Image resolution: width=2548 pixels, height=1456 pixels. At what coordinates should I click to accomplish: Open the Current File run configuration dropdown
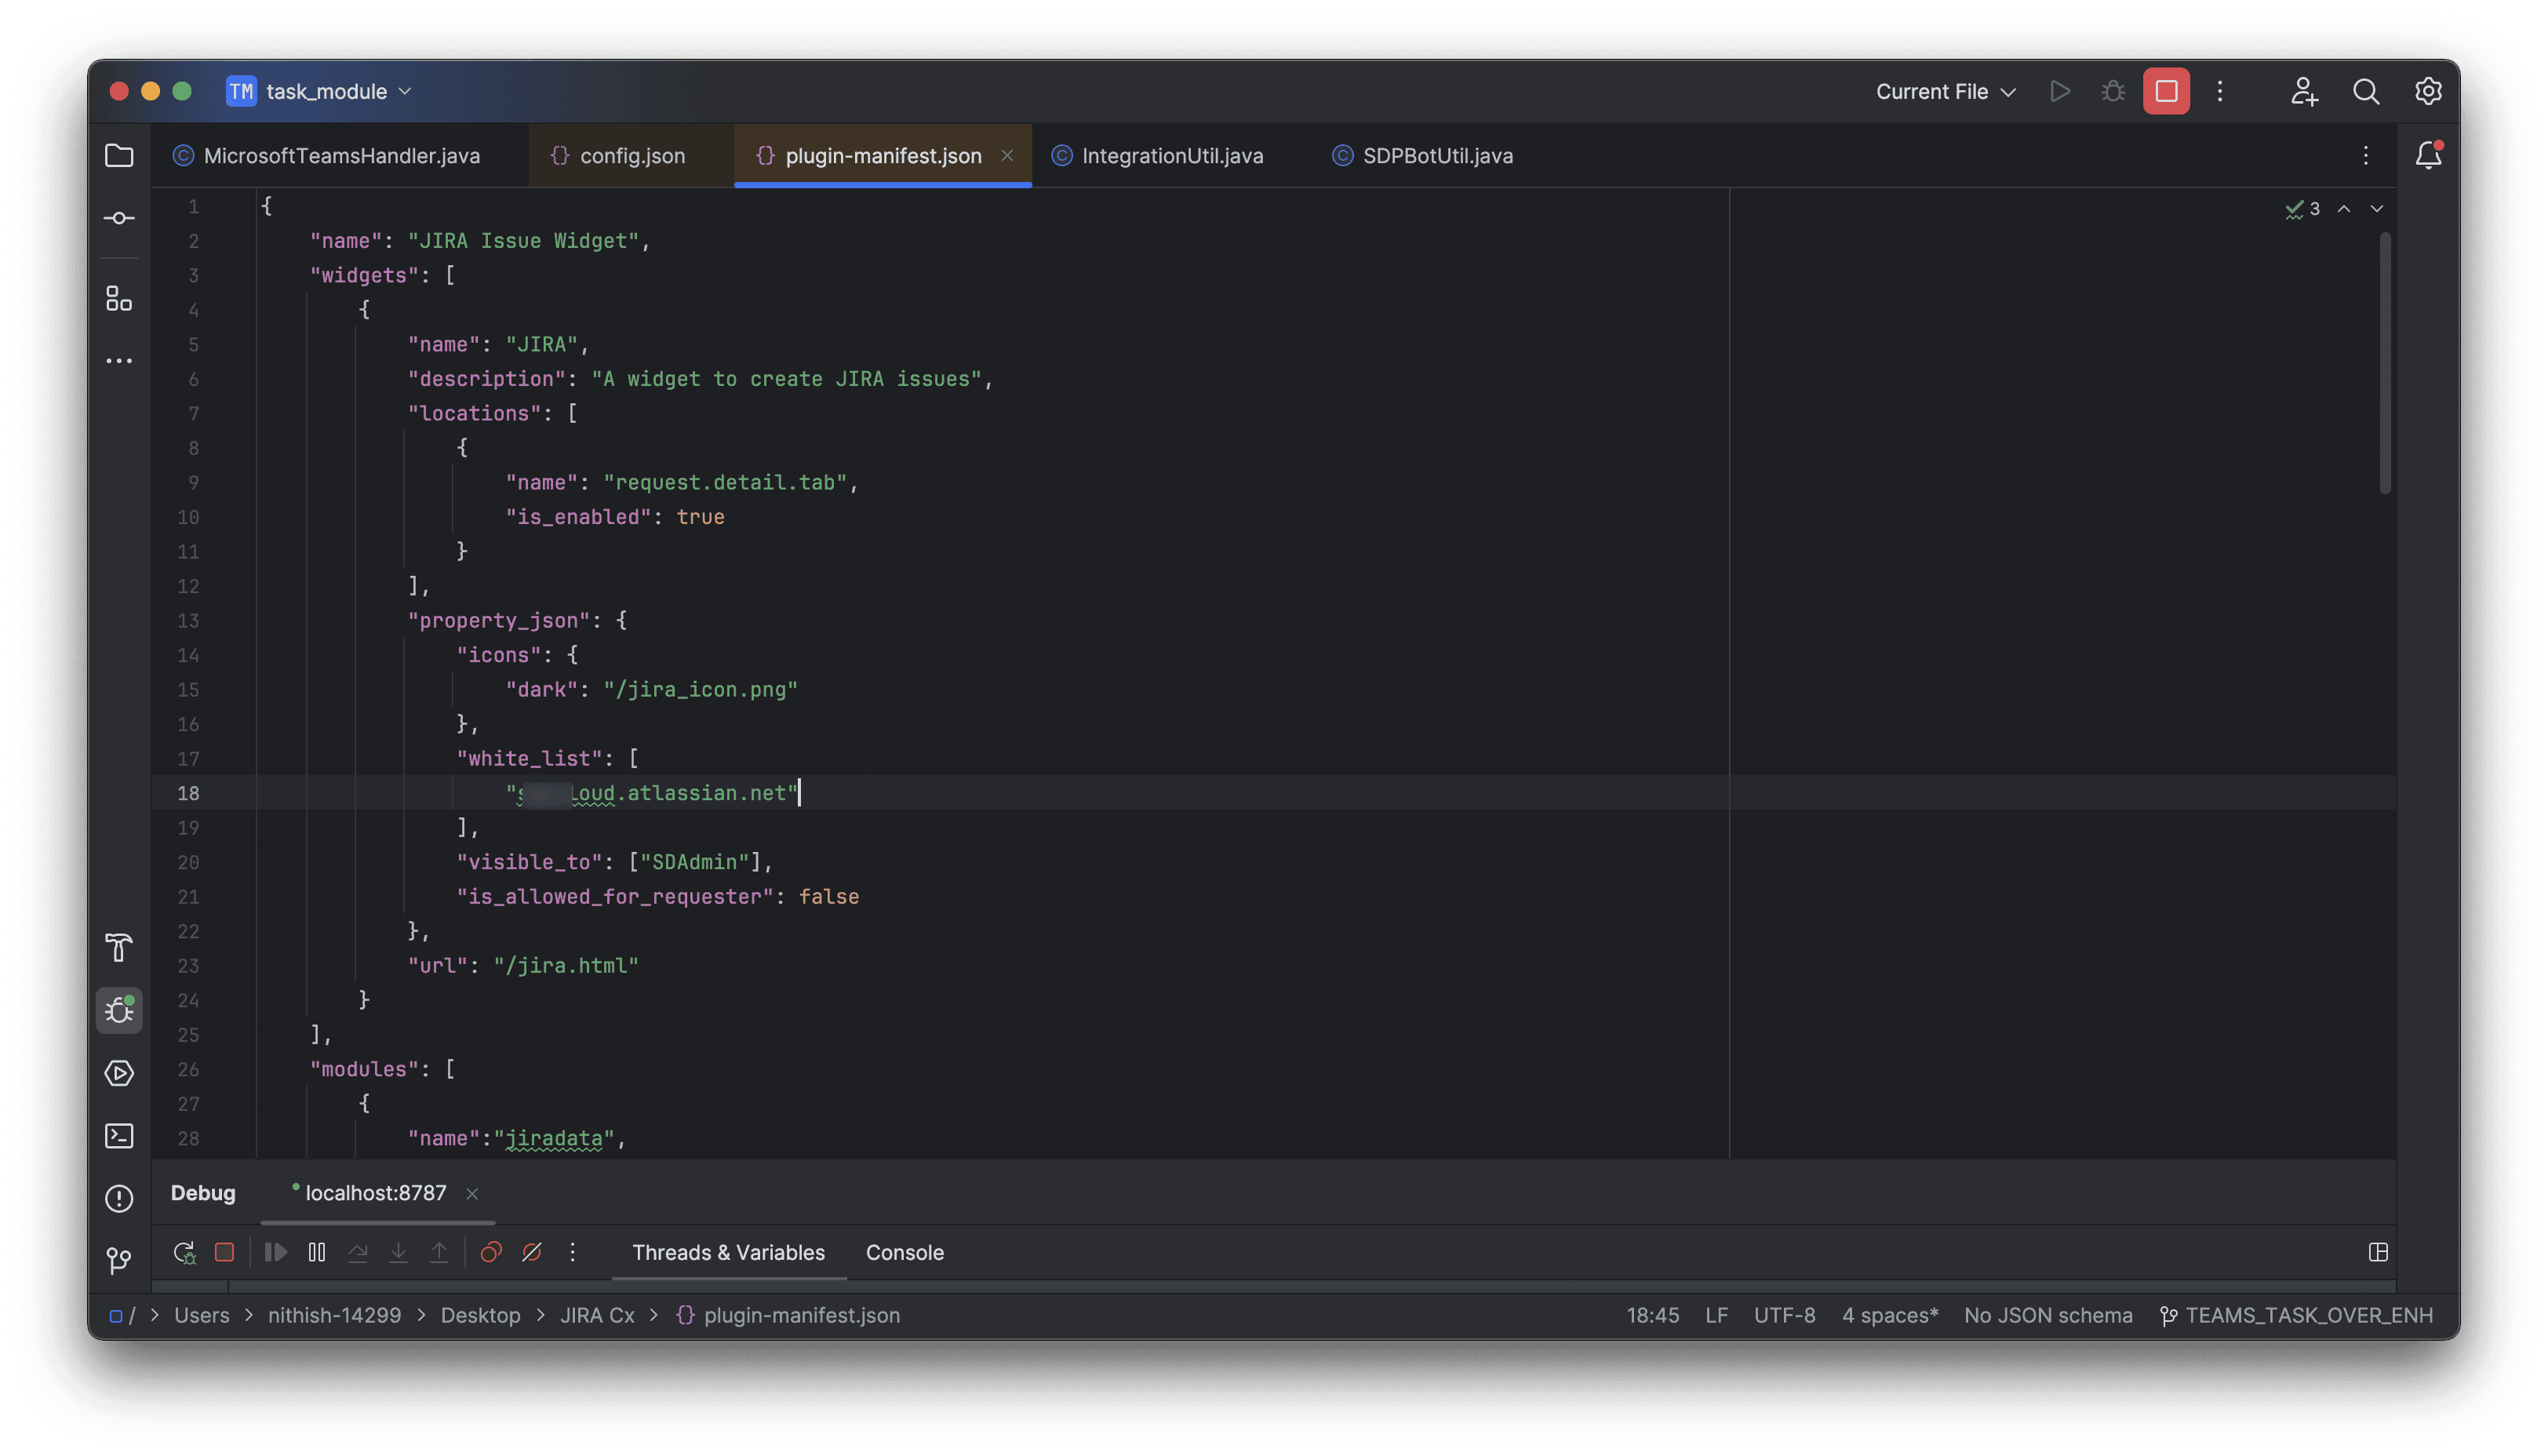point(1945,91)
